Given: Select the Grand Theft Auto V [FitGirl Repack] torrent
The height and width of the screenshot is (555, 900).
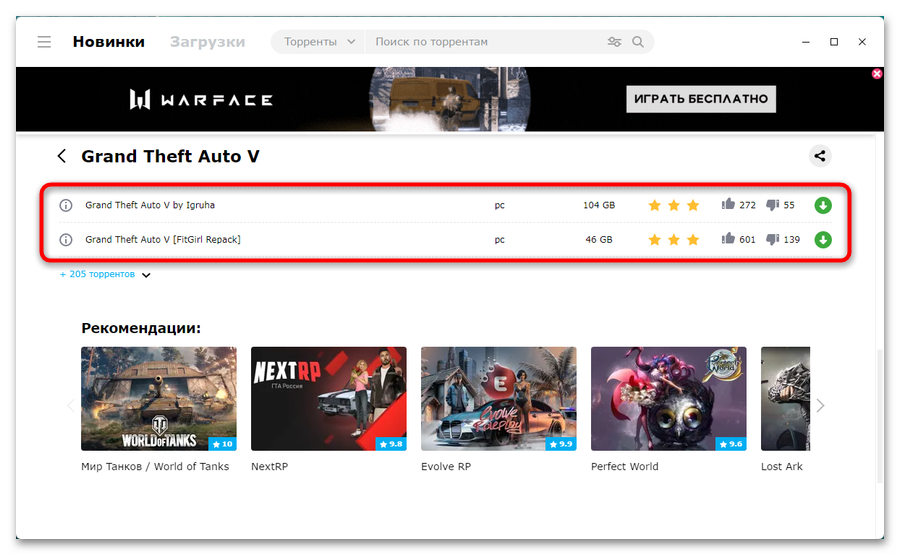Looking at the screenshot, I should 163,239.
